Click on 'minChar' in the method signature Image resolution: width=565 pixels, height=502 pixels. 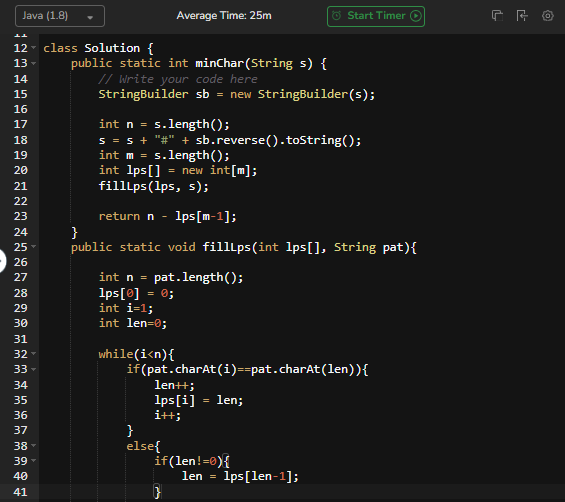pyautogui.click(x=219, y=63)
